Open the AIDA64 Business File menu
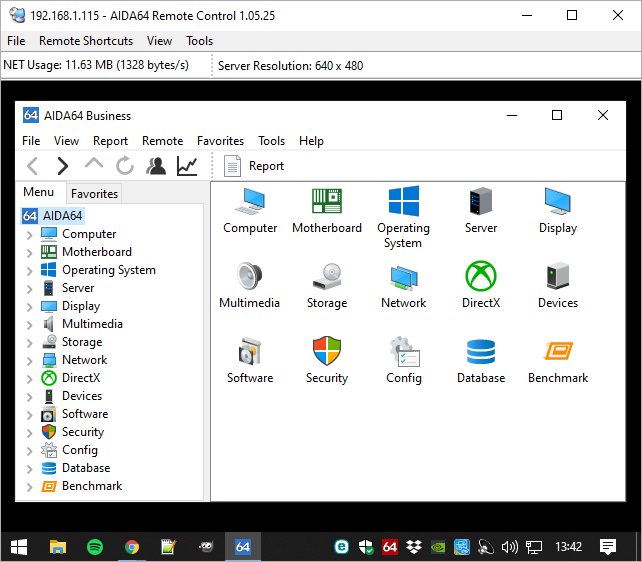 pos(31,141)
